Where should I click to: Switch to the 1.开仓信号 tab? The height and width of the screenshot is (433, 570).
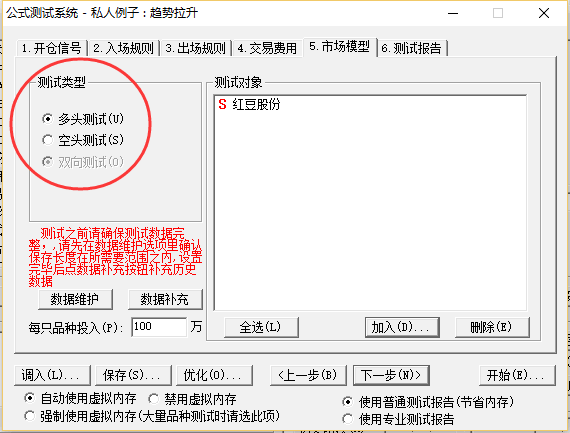pos(51,48)
